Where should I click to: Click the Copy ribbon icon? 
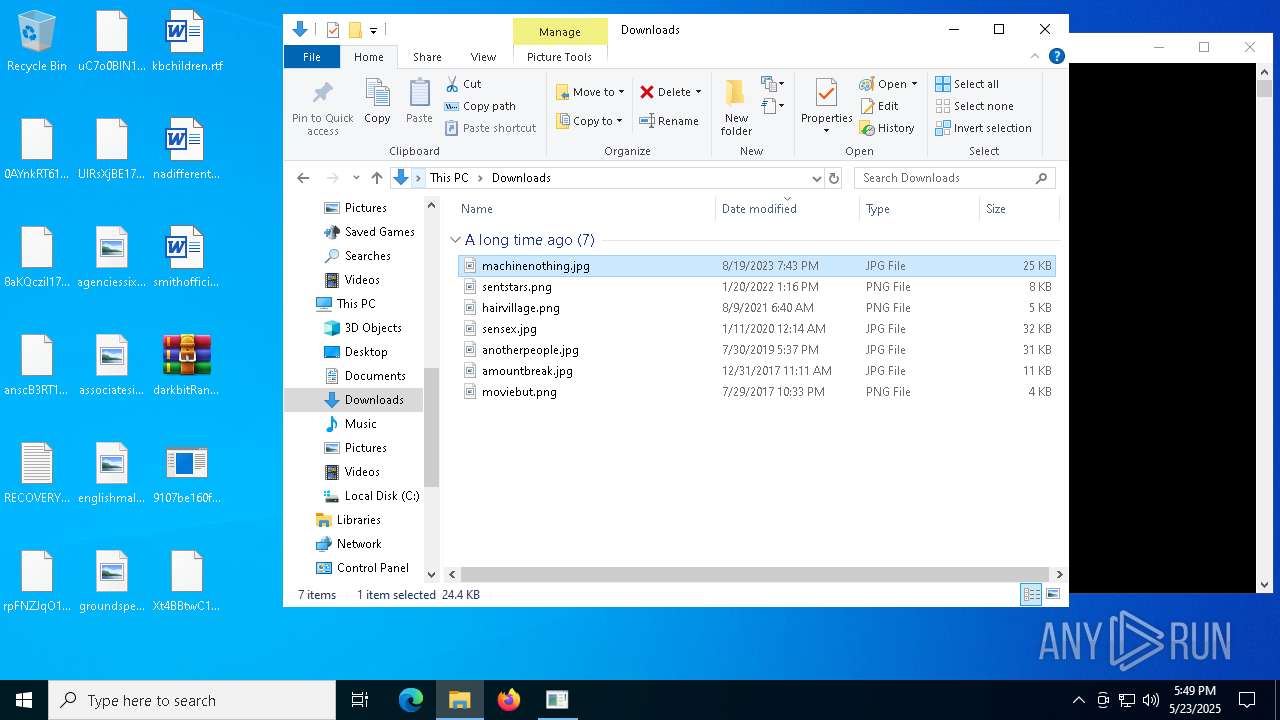(x=377, y=102)
